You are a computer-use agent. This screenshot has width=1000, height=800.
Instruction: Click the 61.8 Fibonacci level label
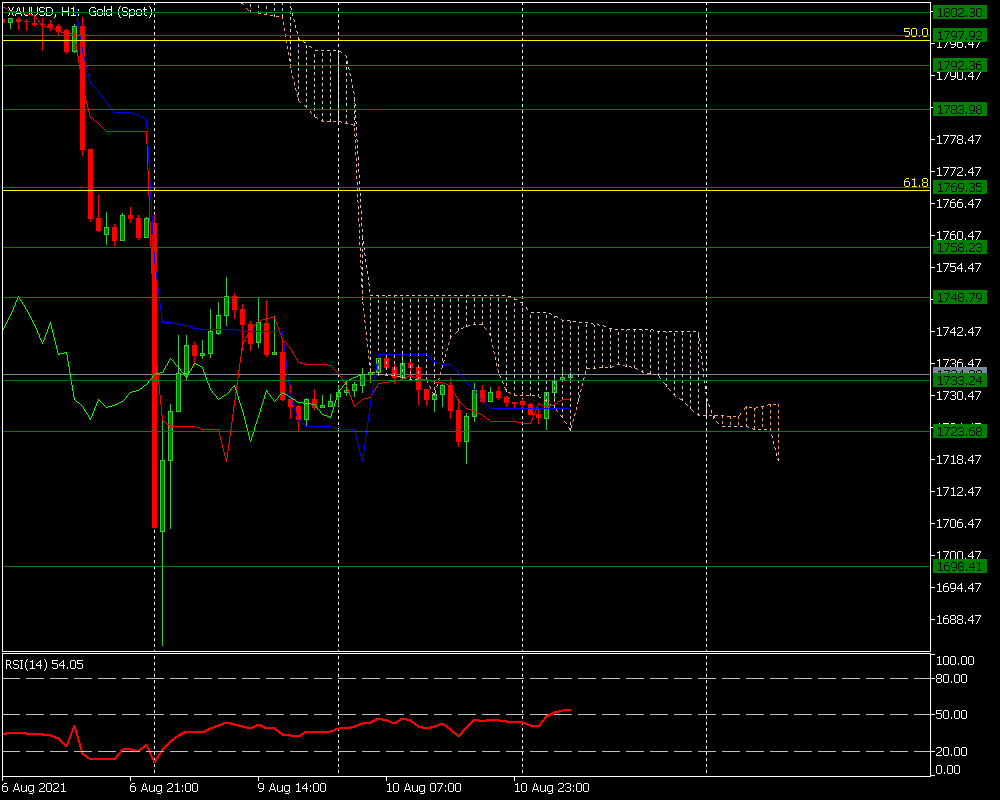(x=916, y=183)
